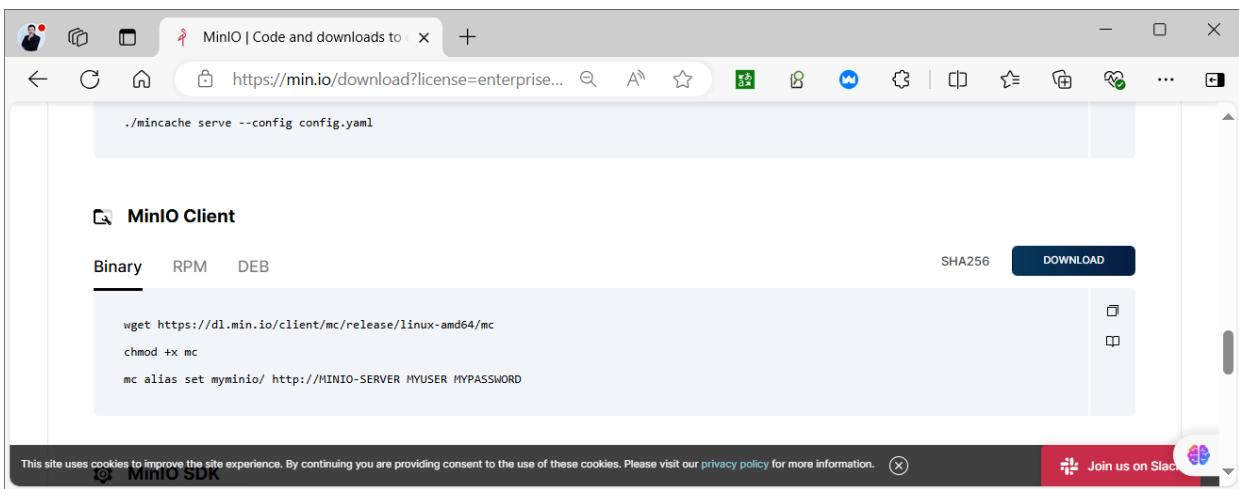1239x489 pixels.
Task: Select the Binary tab
Action: 117,267
